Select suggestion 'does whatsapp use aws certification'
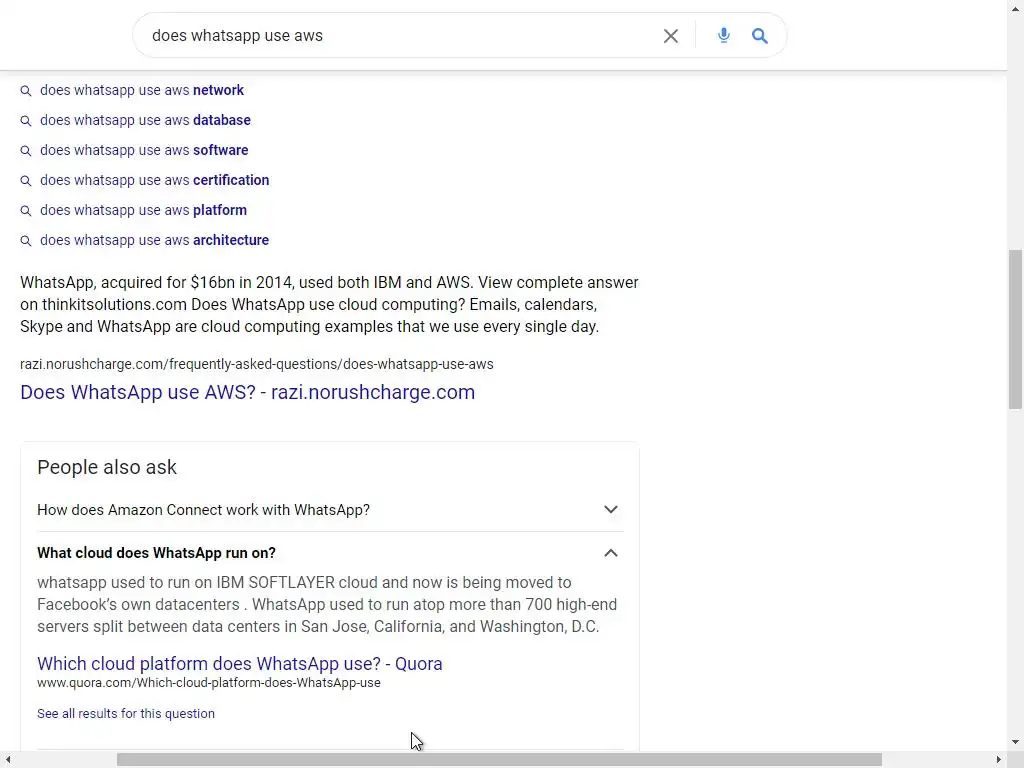Viewport: 1024px width, 768px height. (155, 180)
